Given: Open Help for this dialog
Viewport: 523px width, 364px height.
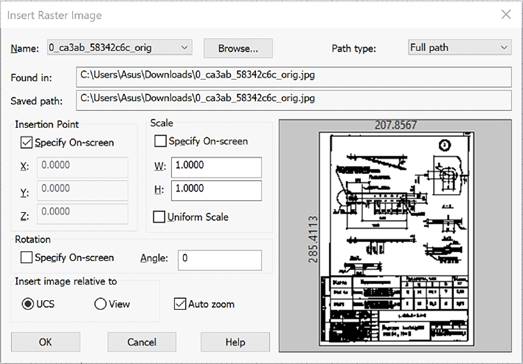Looking at the screenshot, I should [x=235, y=342].
